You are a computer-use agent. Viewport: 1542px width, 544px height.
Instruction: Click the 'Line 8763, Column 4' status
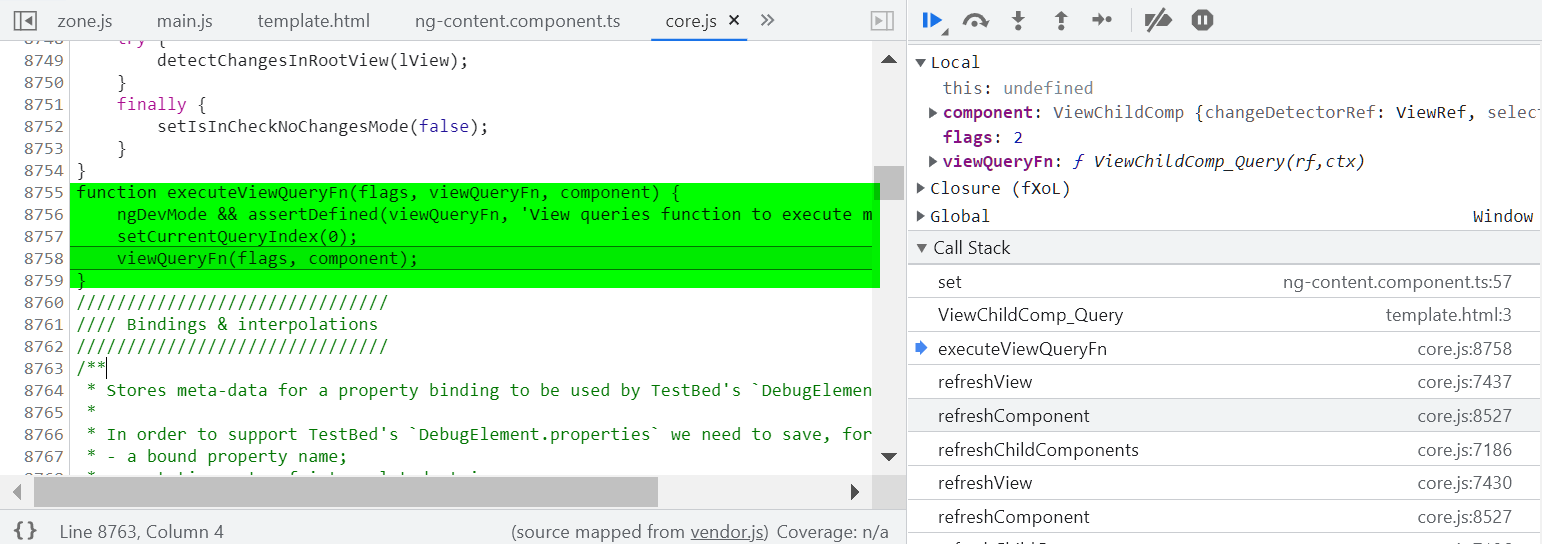pyautogui.click(x=141, y=532)
